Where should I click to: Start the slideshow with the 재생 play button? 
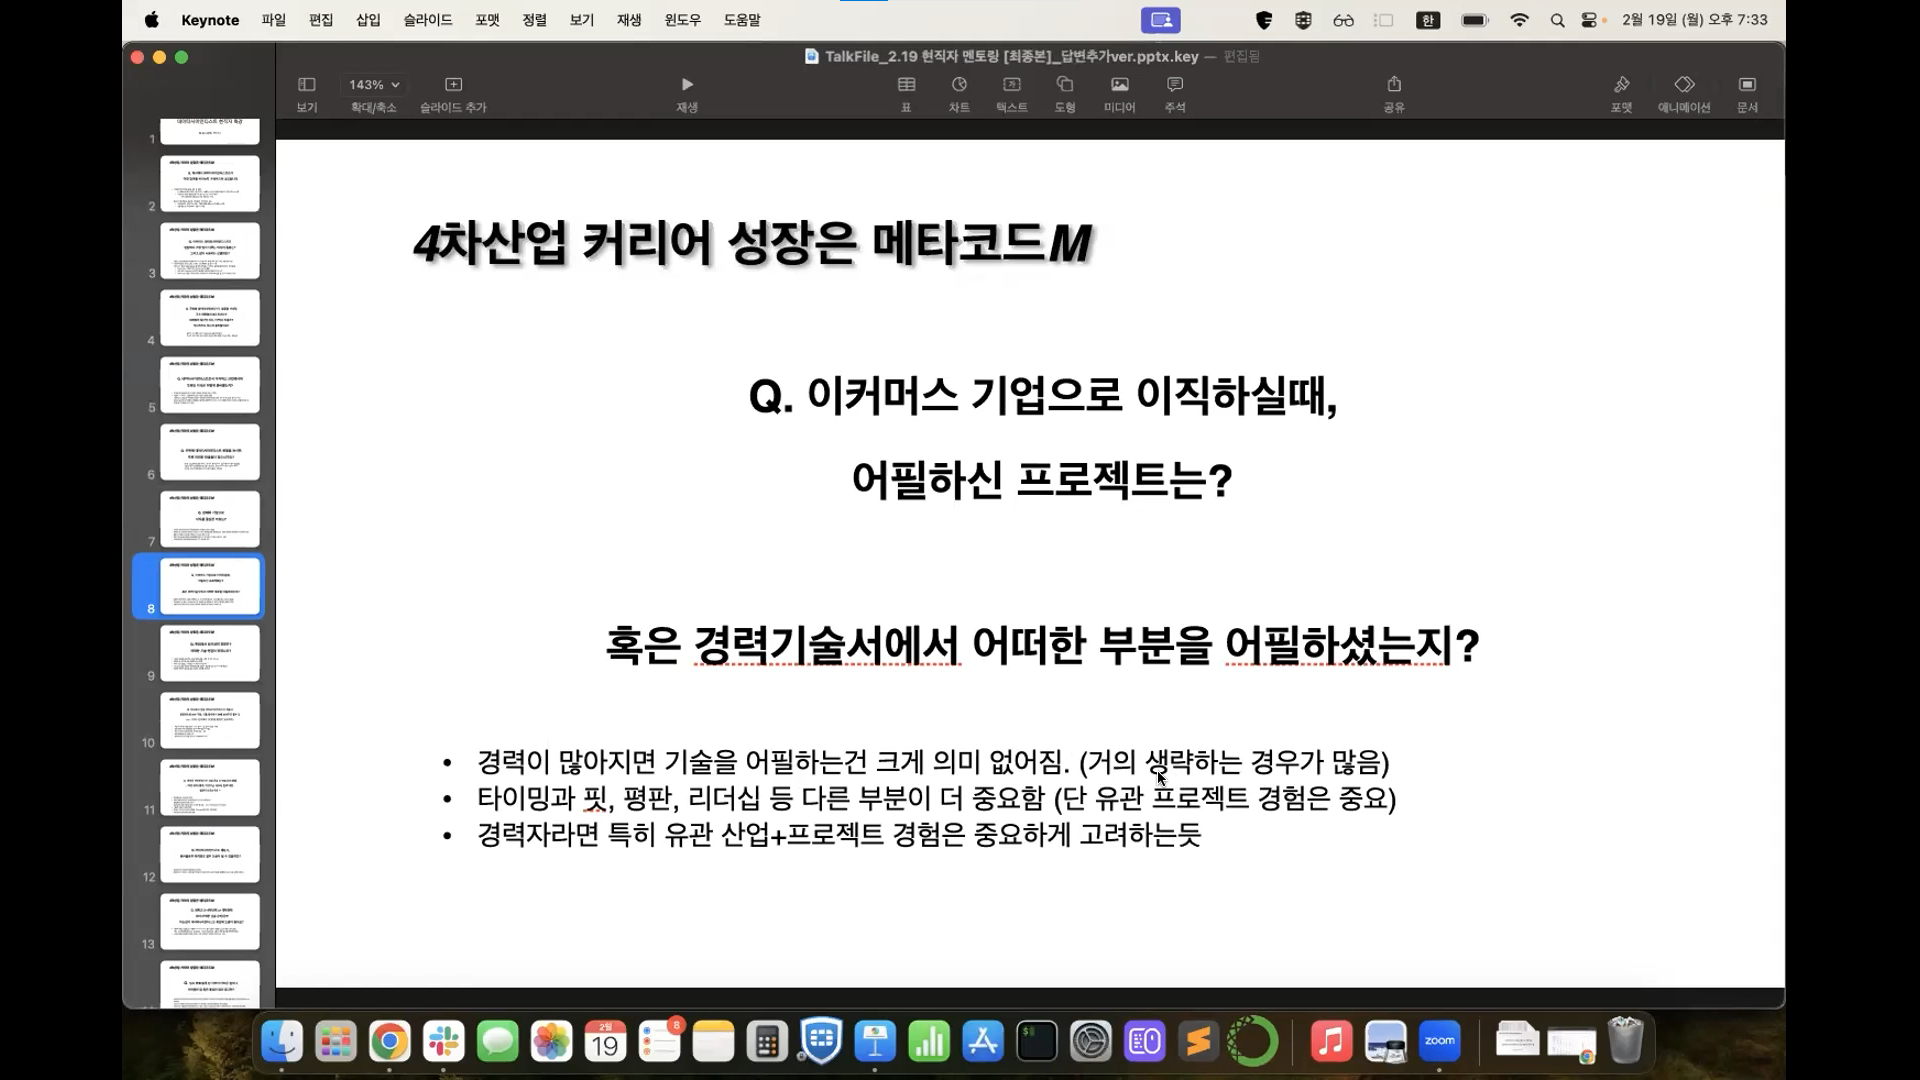click(686, 85)
